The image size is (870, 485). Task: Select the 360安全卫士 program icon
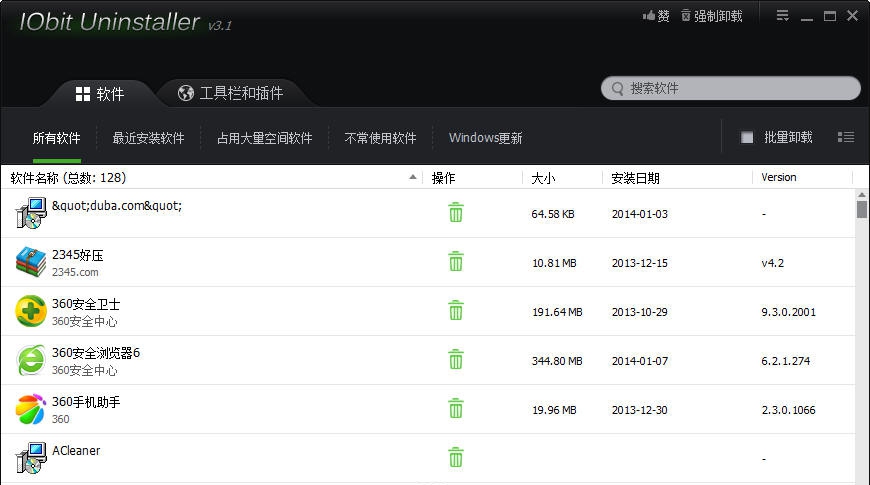(31, 311)
